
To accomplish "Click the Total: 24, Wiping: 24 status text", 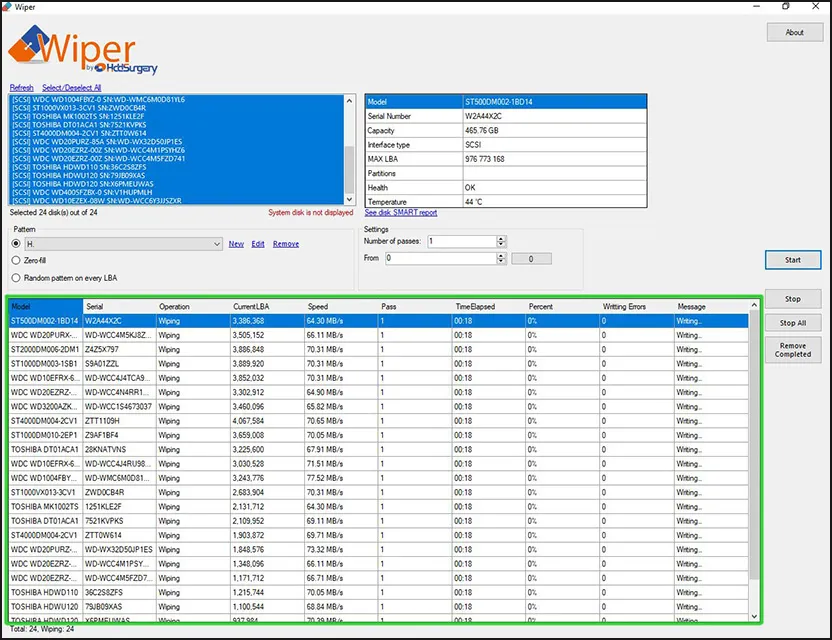I will [x=42, y=629].
